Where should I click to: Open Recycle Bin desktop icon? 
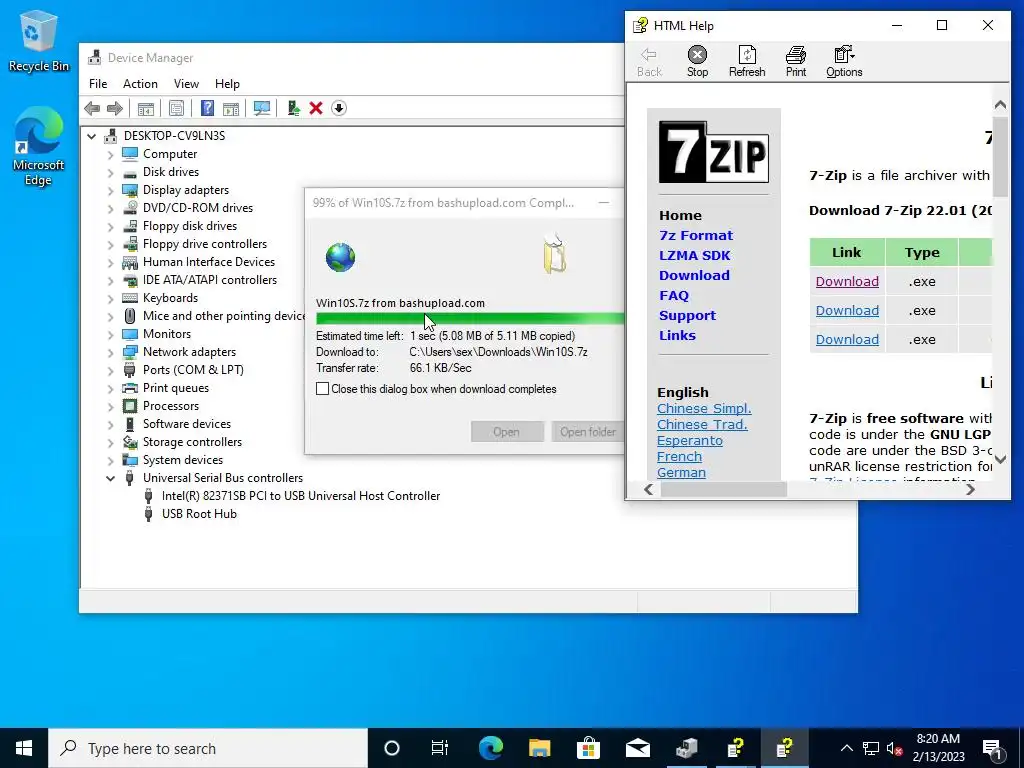(x=39, y=41)
